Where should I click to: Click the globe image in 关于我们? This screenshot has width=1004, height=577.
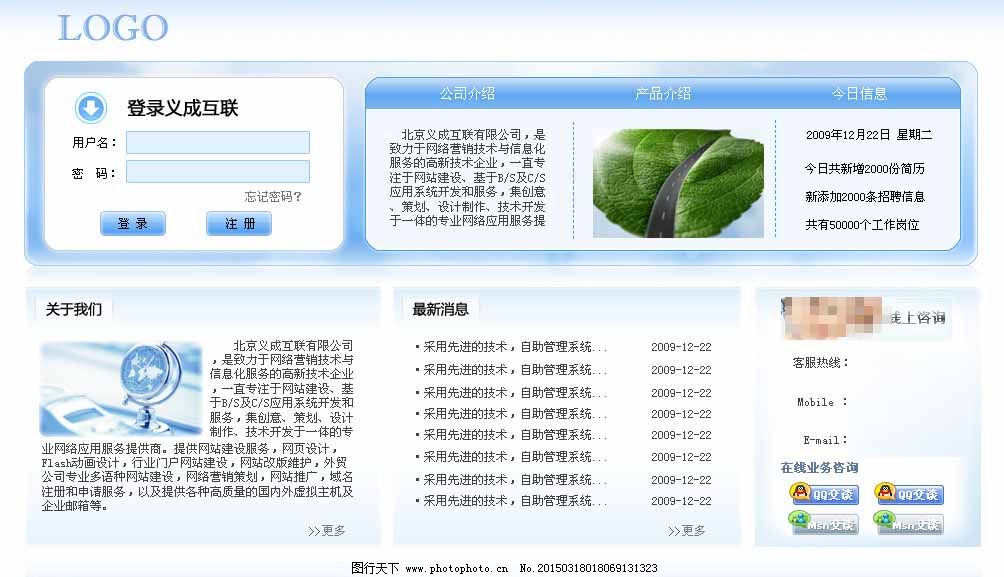[x=121, y=389]
